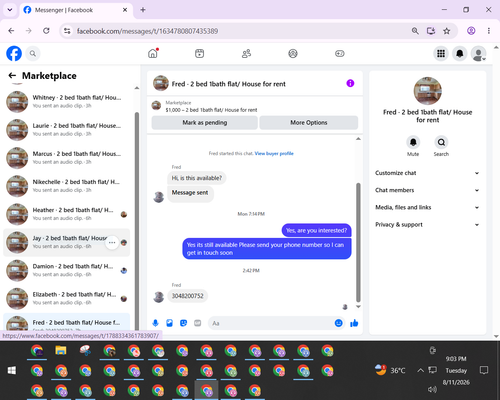Image resolution: width=500 pixels, height=400 pixels.
Task: Click the chat list vertical scrollbar
Action: [x=137, y=220]
